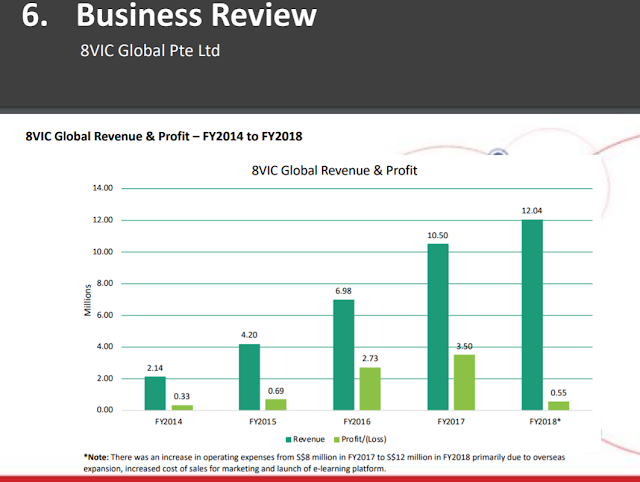Viewport: 640px width, 482px height.
Task: Click the 'Profit/(Loss)' legend label
Action: coord(364,439)
